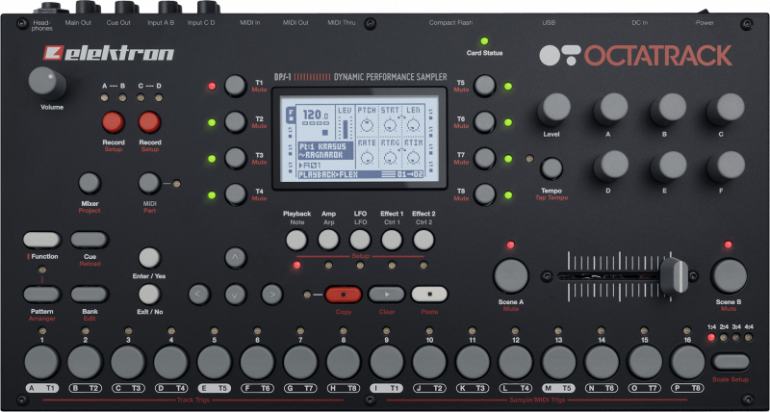770x412 pixels.
Task: Click the Tempo / Tap Tempo button
Action: 551,168
